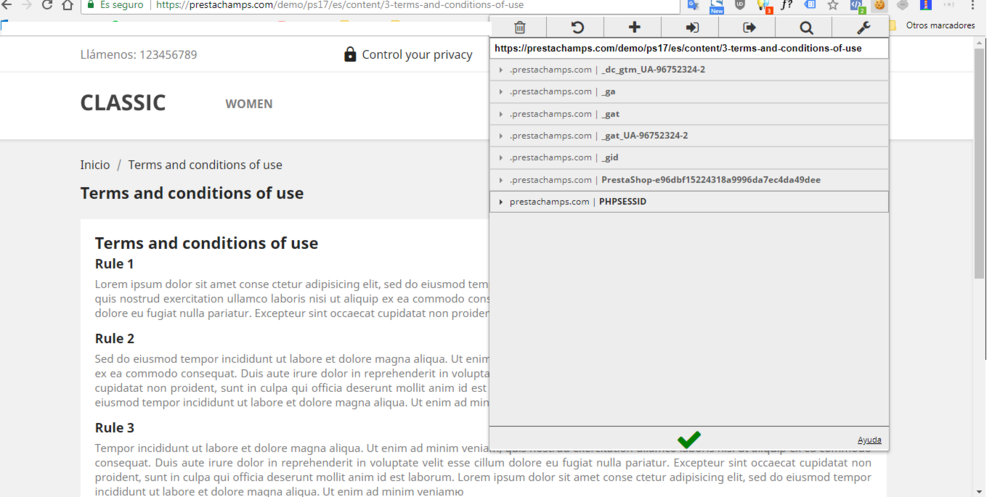This screenshot has width=1000, height=497.
Task: Click the Rule 2 heading
Action: click(x=115, y=338)
